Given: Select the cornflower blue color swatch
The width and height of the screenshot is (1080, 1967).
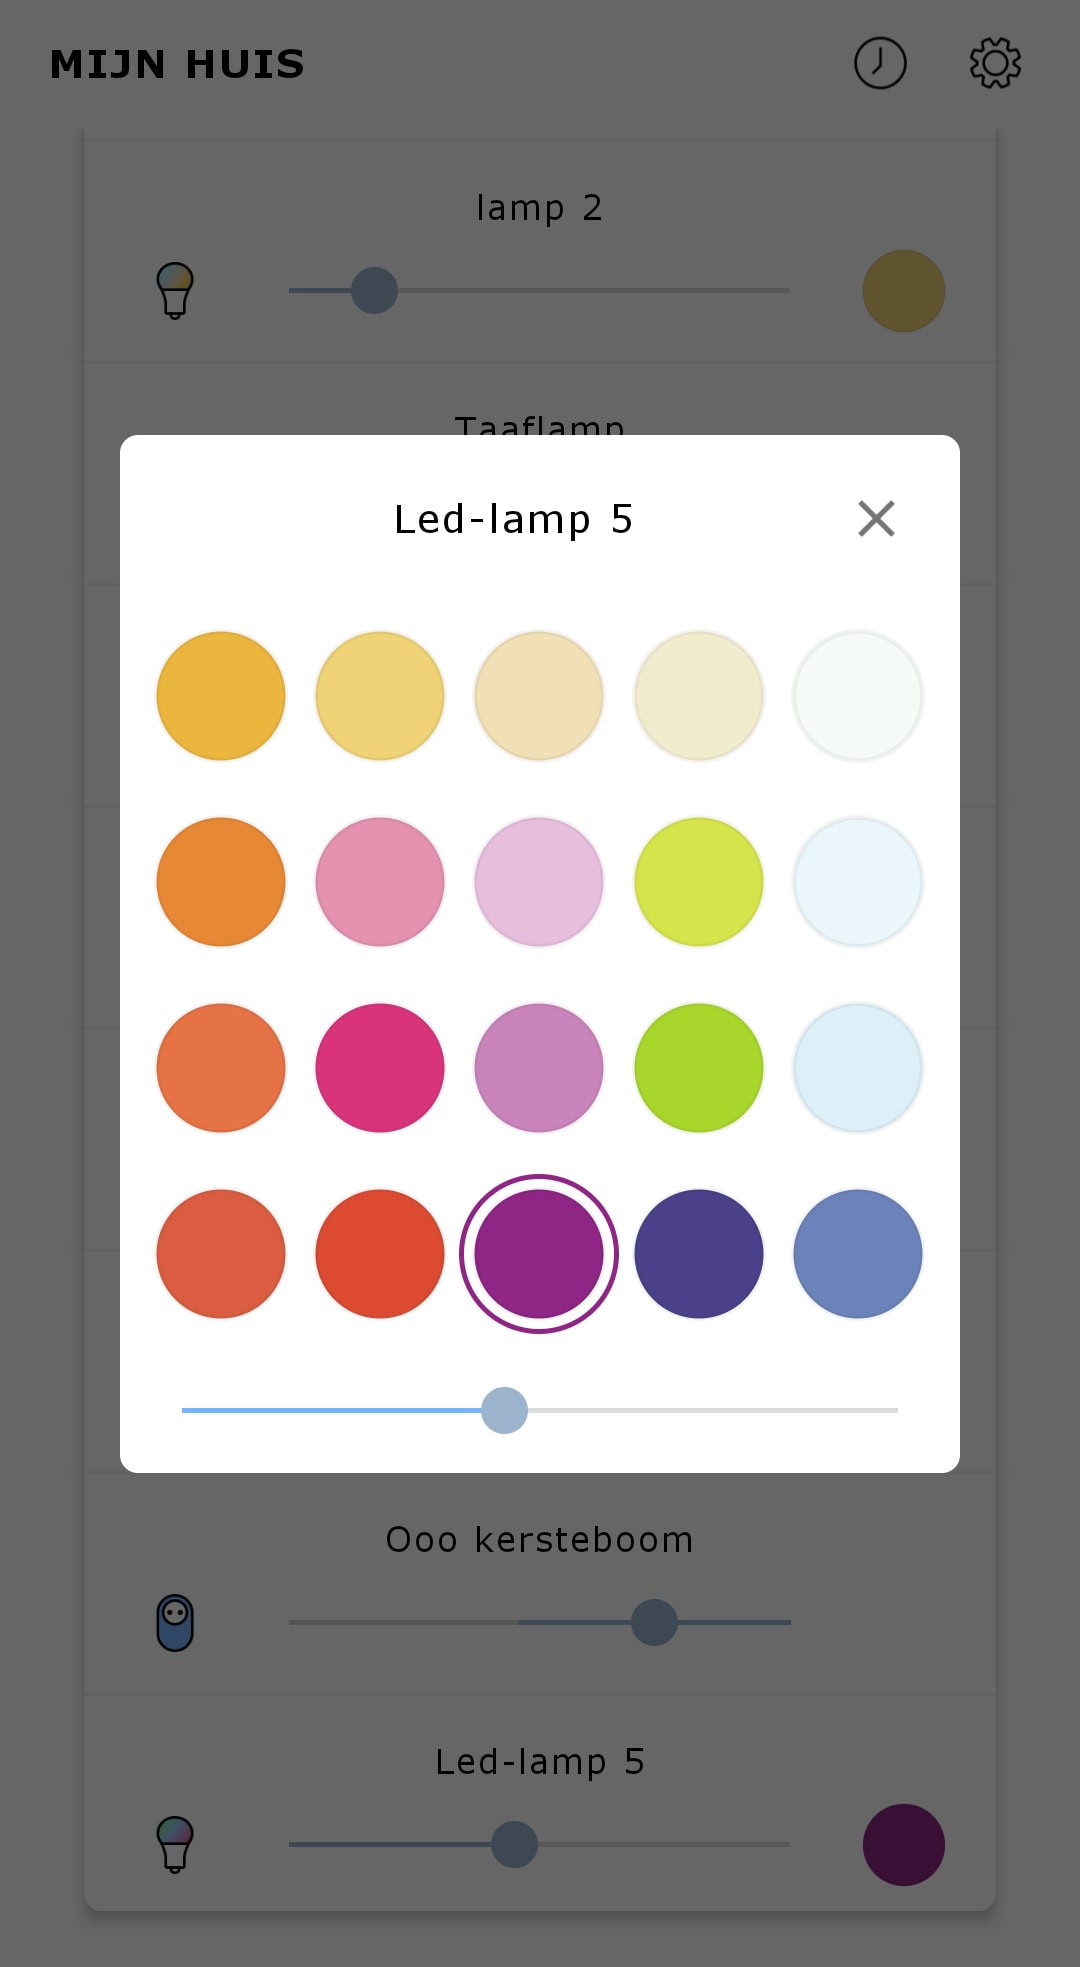Looking at the screenshot, I should pyautogui.click(x=856, y=1254).
